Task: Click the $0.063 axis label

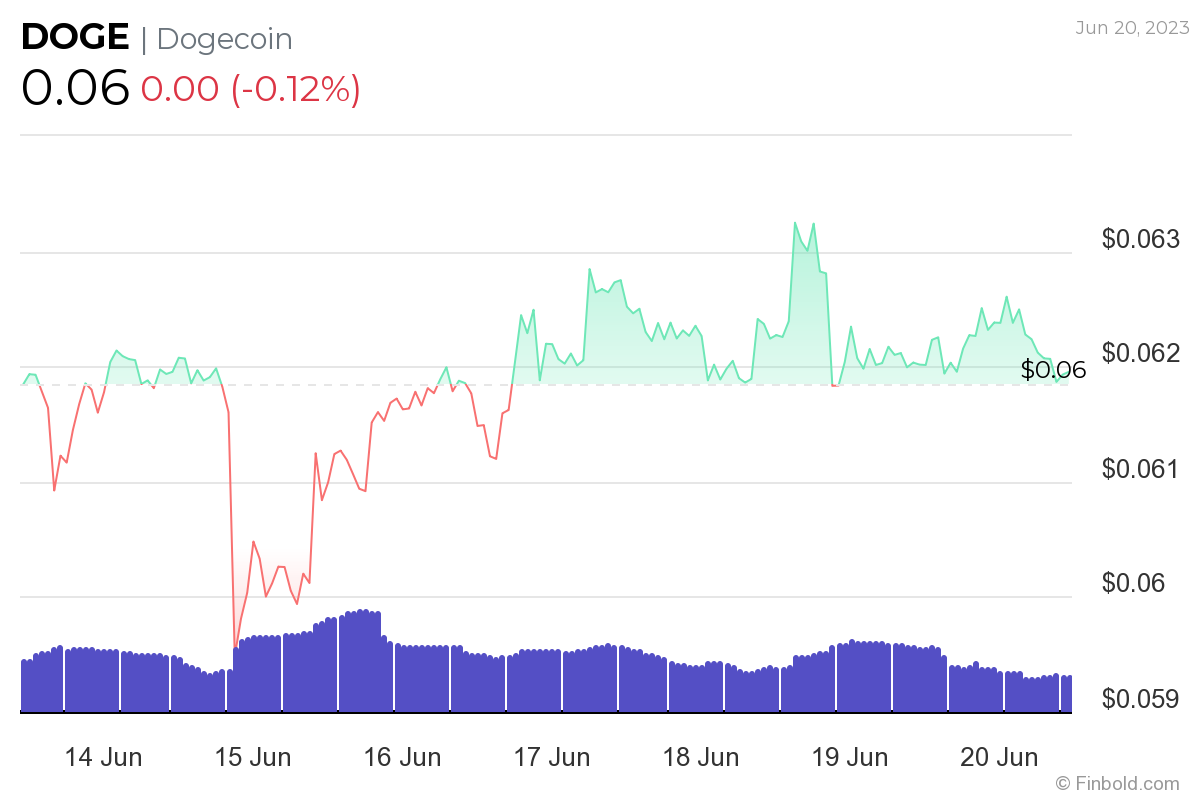Action: coord(1141,239)
